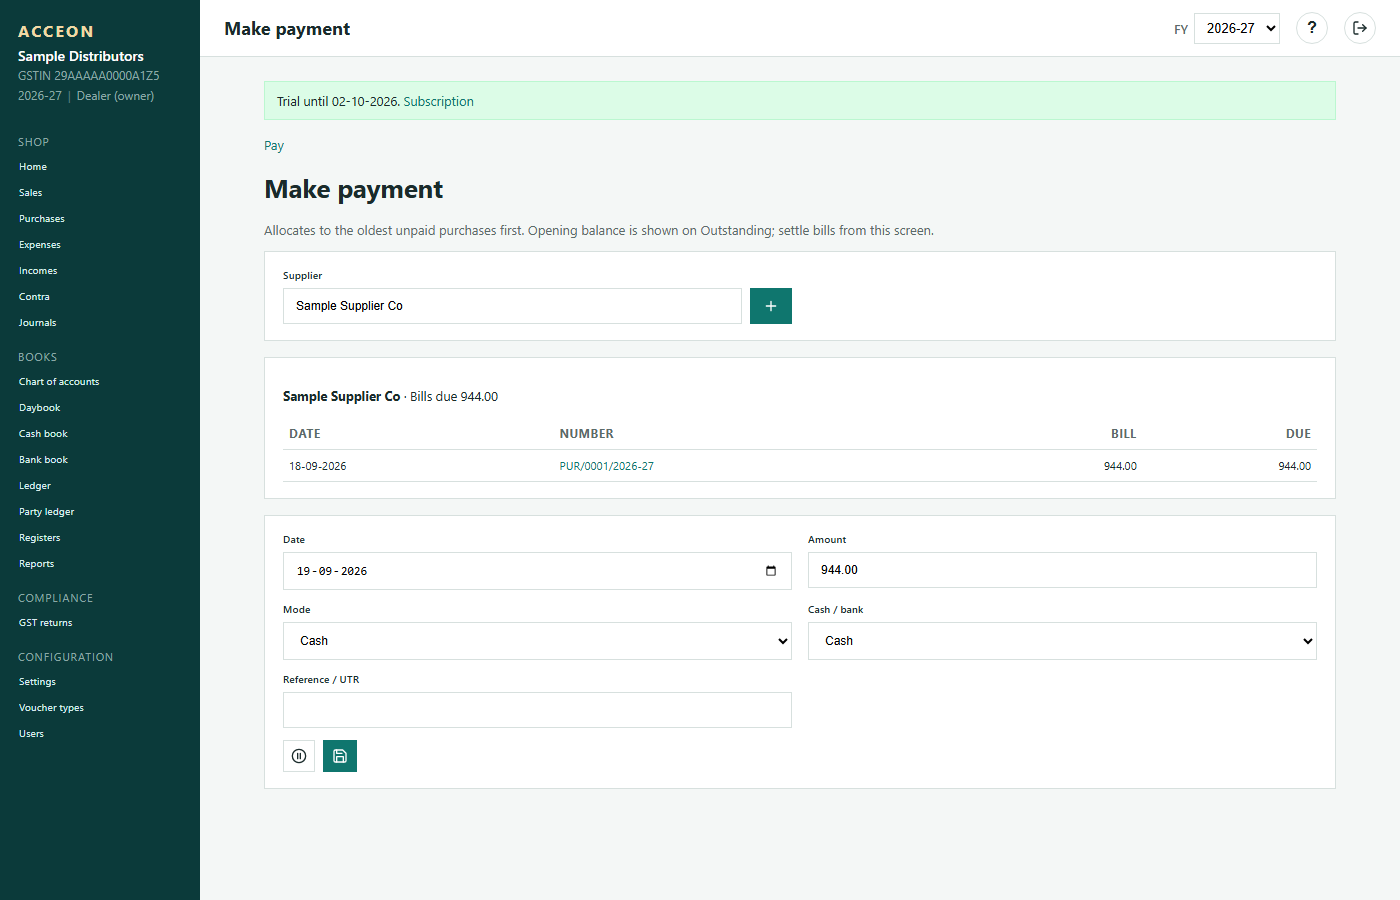Click the plus button beside Supplier field
The image size is (1400, 900).
pos(771,306)
